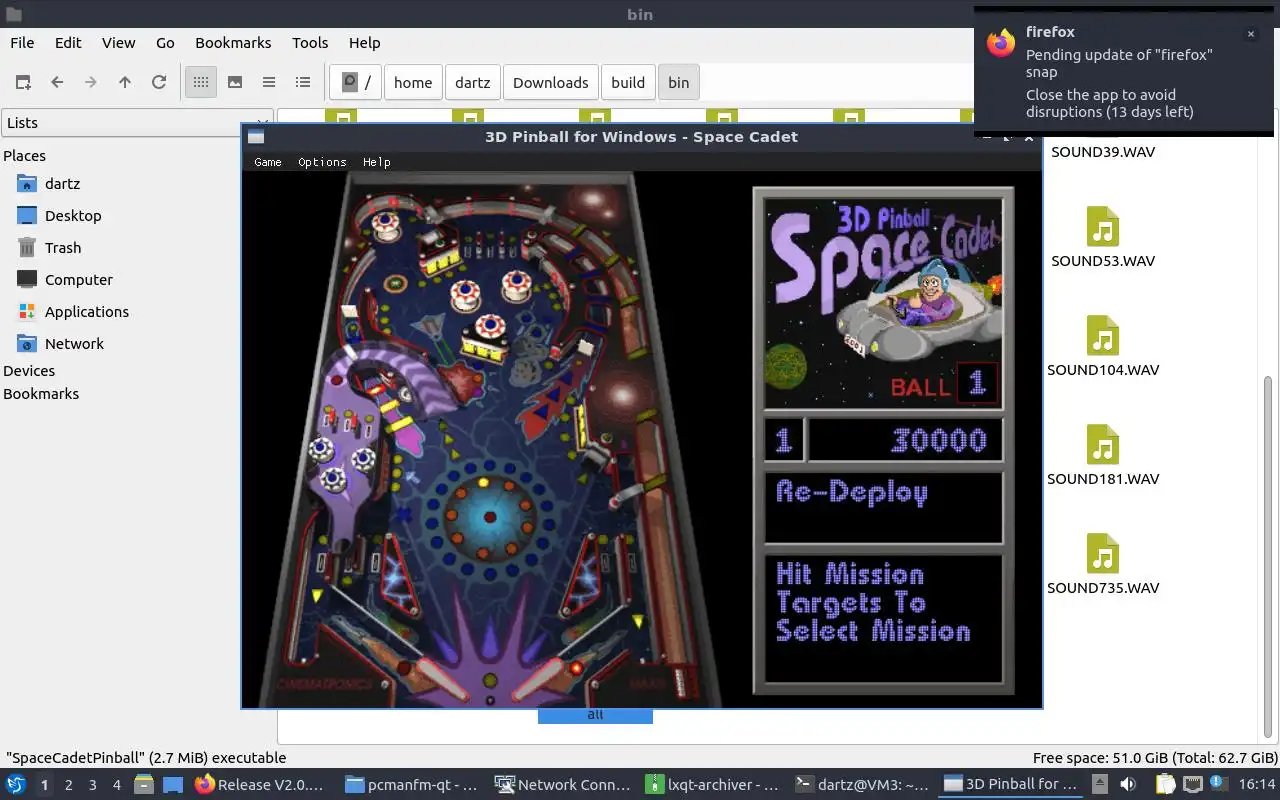Image resolution: width=1280 pixels, height=800 pixels.
Task: Switch to thumbnail view mode
Action: pyautogui.click(x=235, y=82)
